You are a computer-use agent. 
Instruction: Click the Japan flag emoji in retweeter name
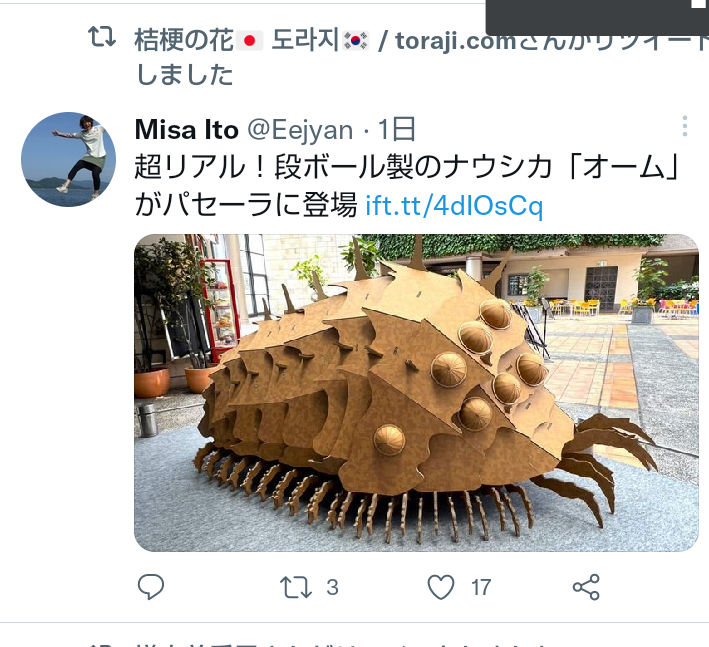click(249, 41)
